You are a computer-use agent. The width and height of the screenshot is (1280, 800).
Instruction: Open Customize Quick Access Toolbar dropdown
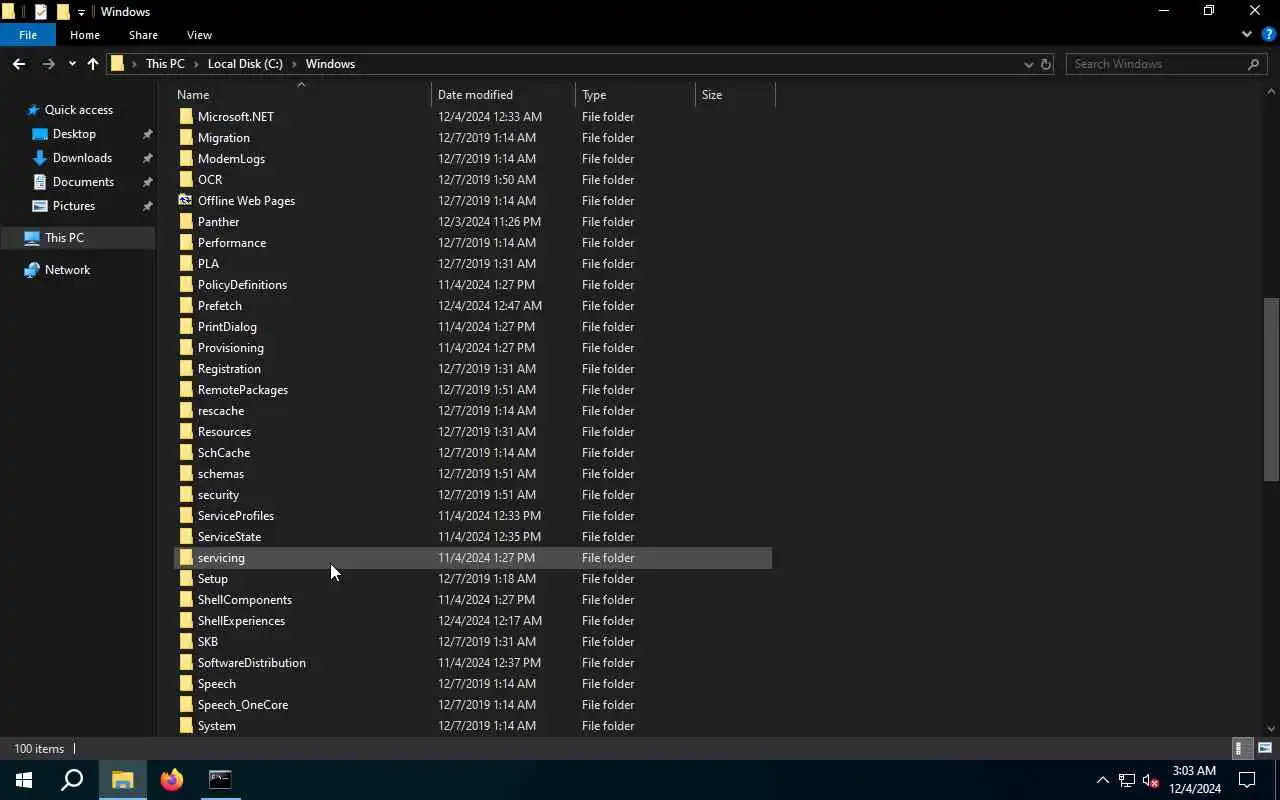pyautogui.click(x=81, y=12)
